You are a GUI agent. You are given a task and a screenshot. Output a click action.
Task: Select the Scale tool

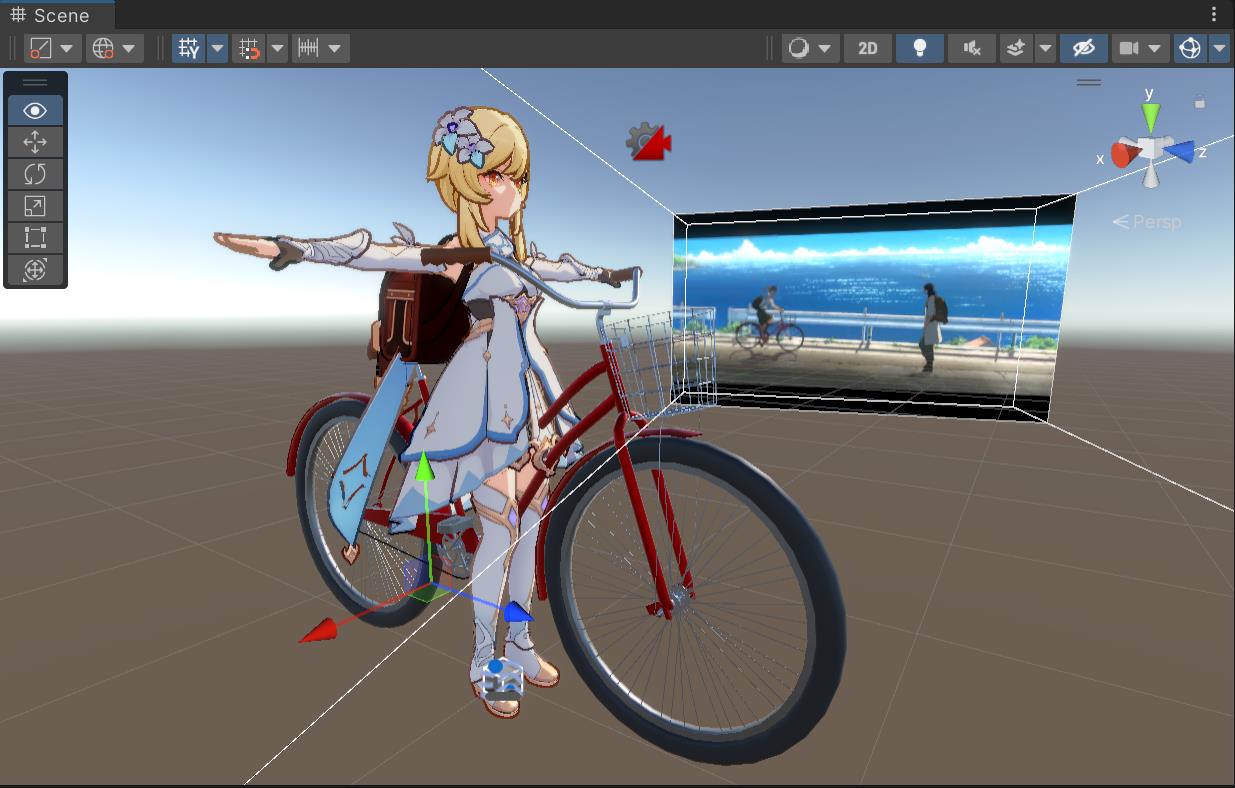pos(35,206)
